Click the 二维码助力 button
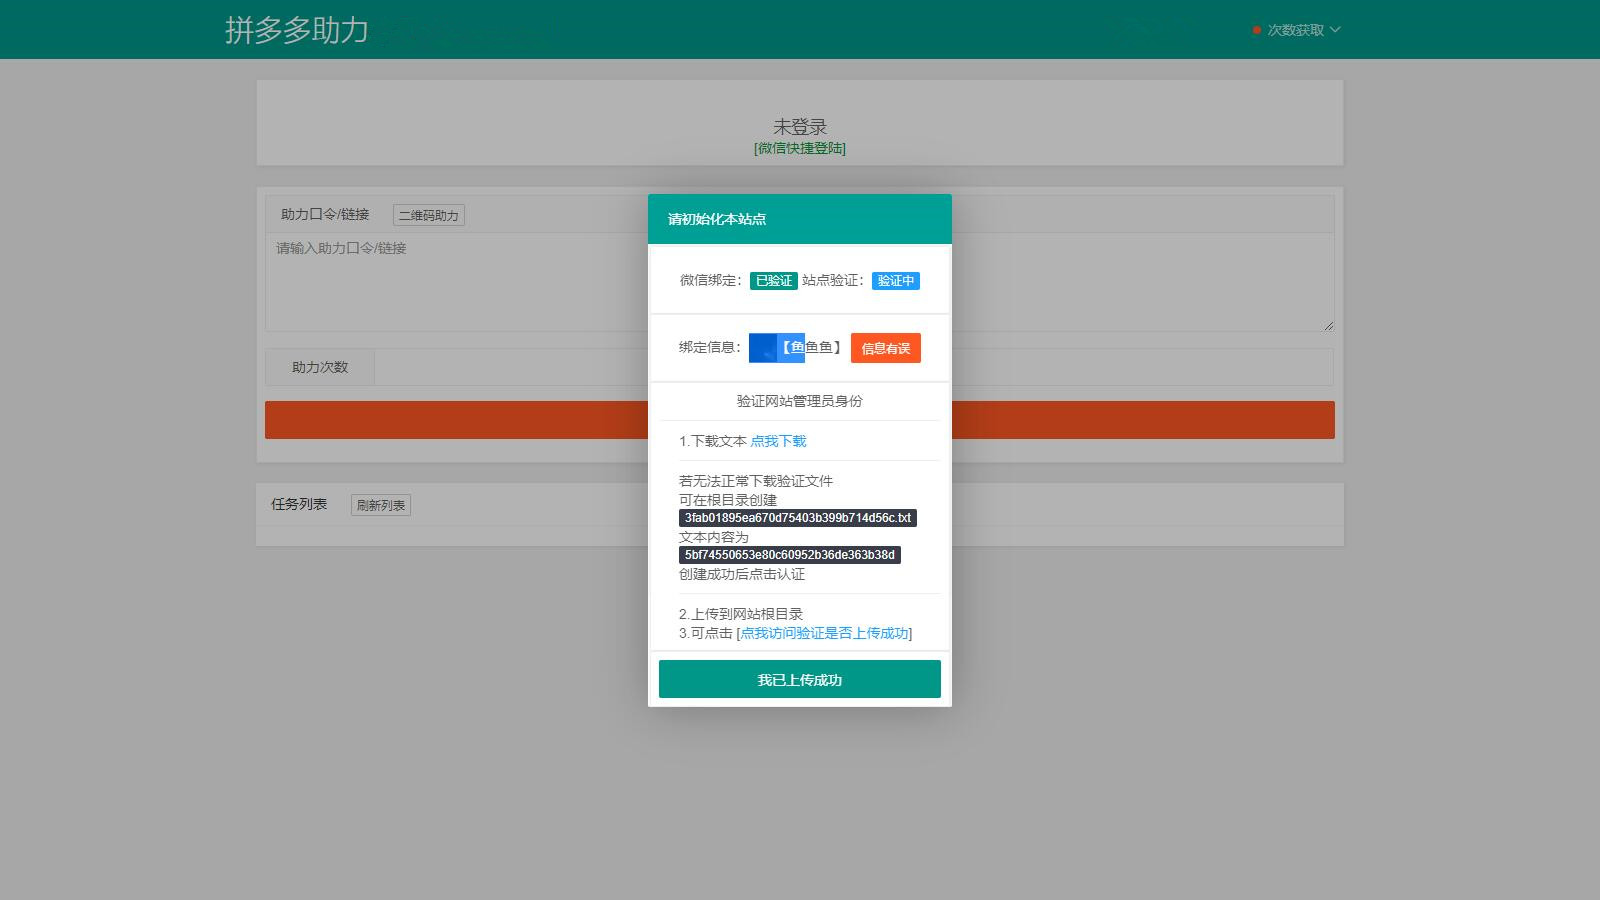 tap(429, 215)
